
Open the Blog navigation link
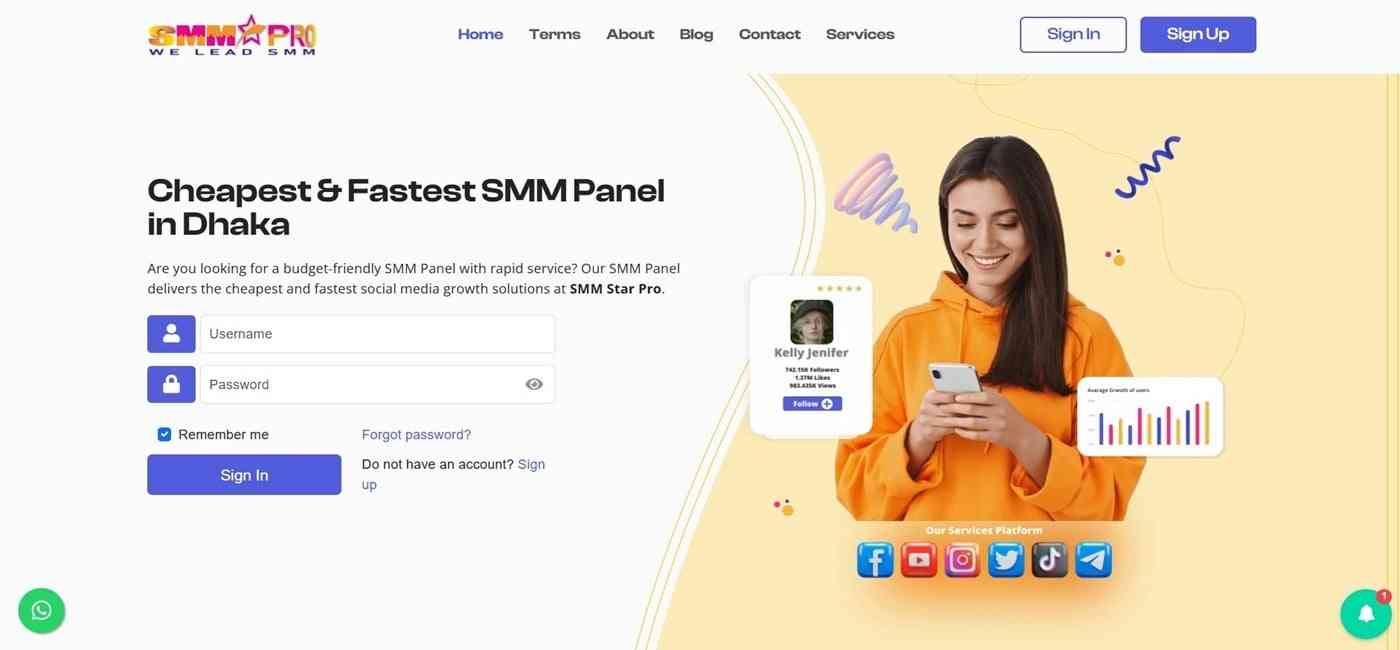coord(696,34)
